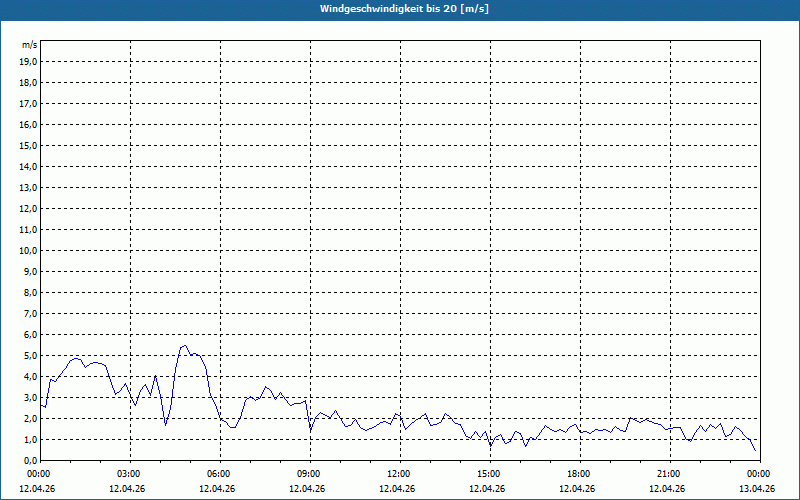Click the "13,0" axis value
The width and height of the screenshot is (800, 500).
click(28, 188)
